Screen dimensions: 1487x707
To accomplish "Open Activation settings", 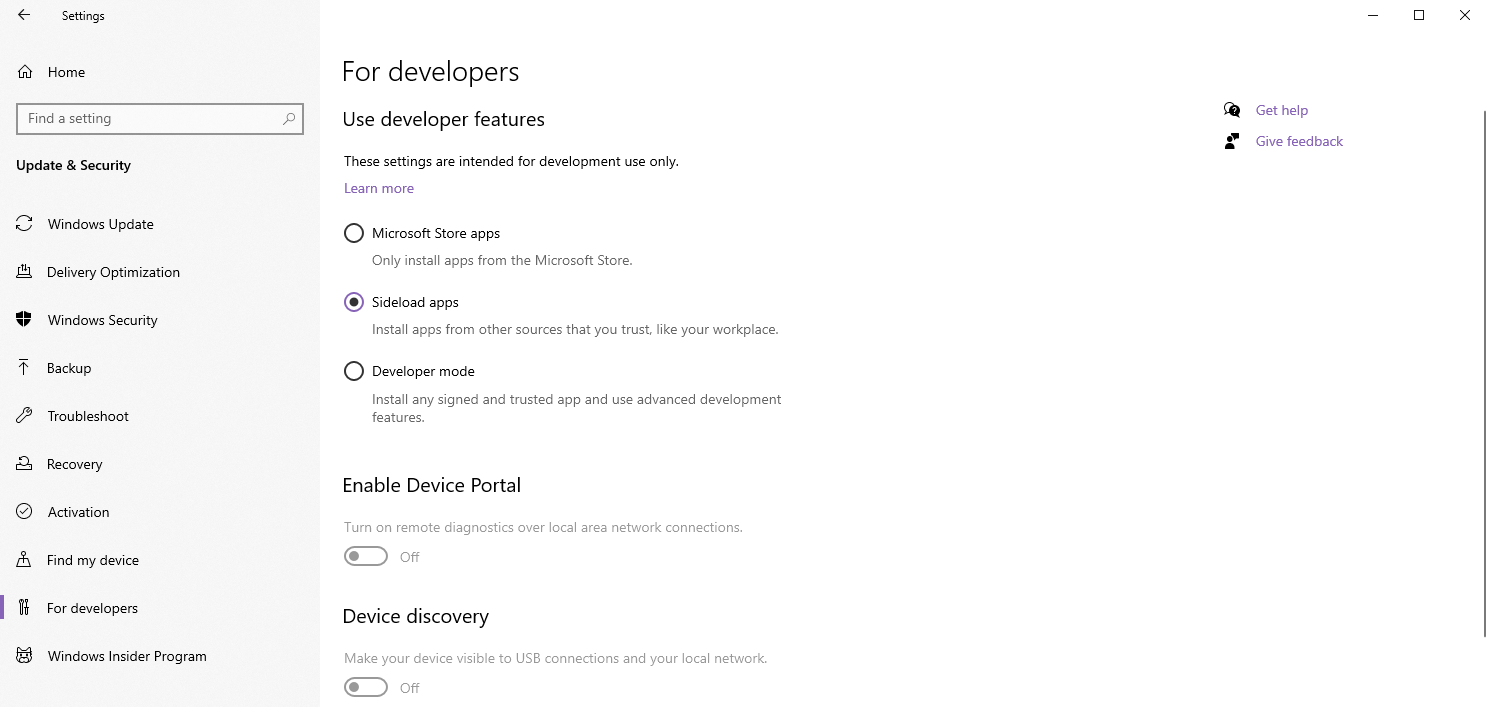I will pos(24,512).
